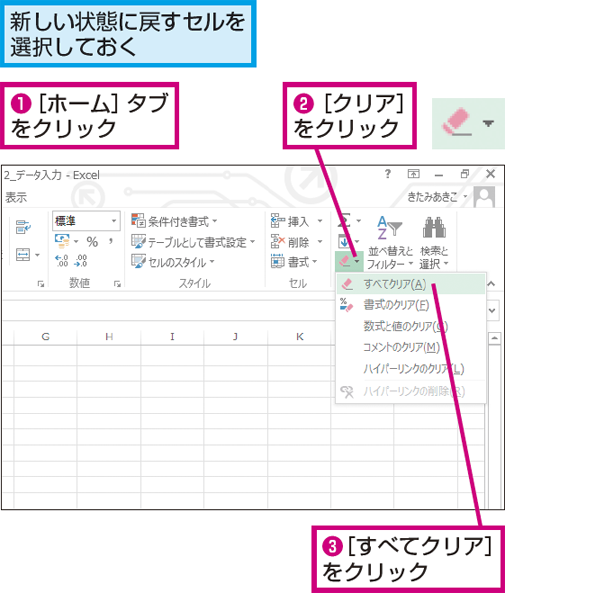
Task: Expand Format as Table (テーブルとして書式設定)
Action: pyautogui.click(x=194, y=242)
